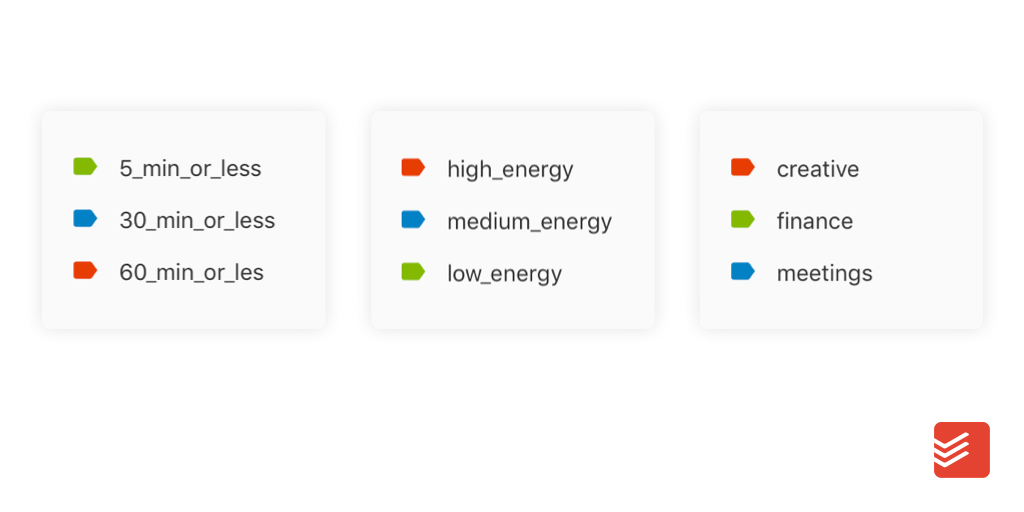Select the 30_min_or_less label
The height and width of the screenshot is (512, 1024).
(x=197, y=221)
